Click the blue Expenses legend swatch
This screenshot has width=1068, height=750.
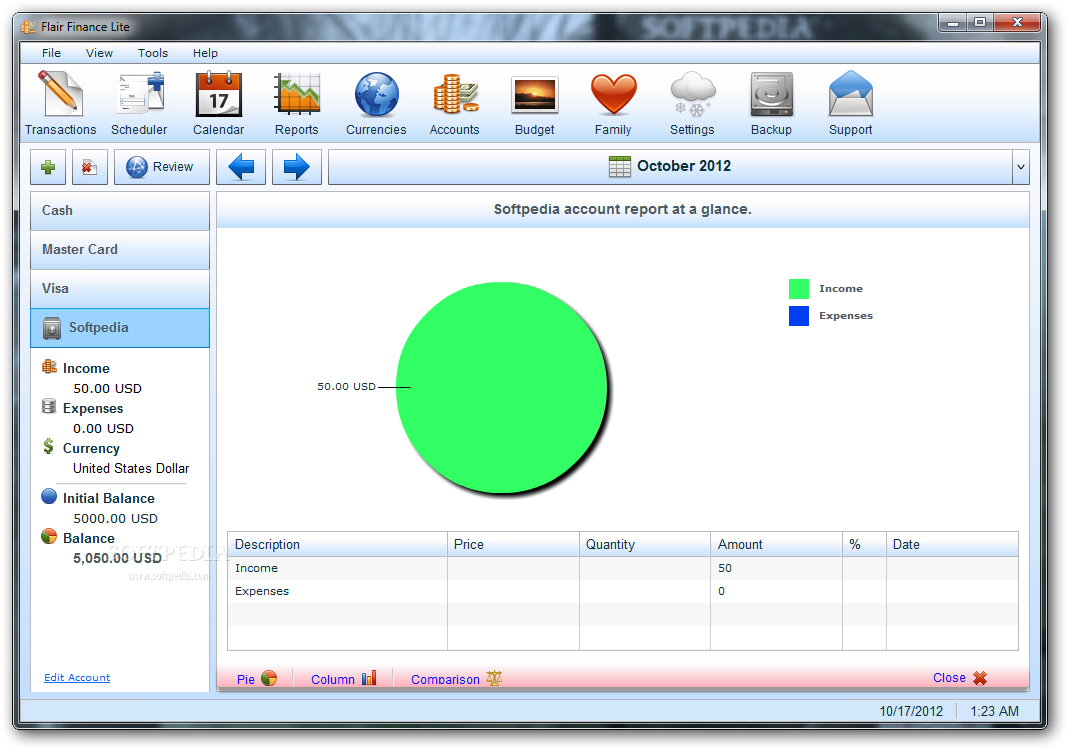(x=799, y=316)
